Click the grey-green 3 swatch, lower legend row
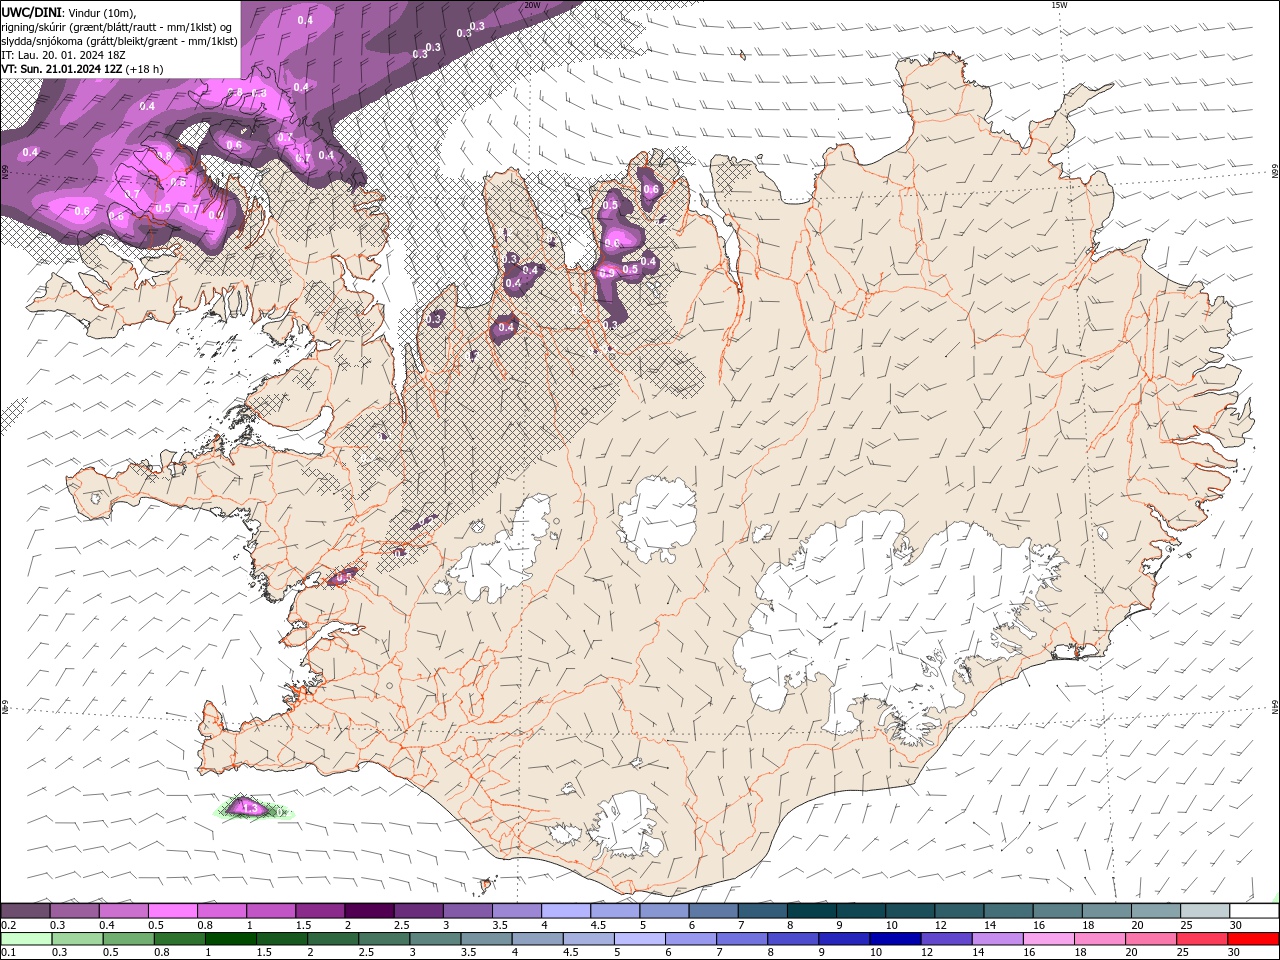The image size is (1280, 960). coord(434,939)
